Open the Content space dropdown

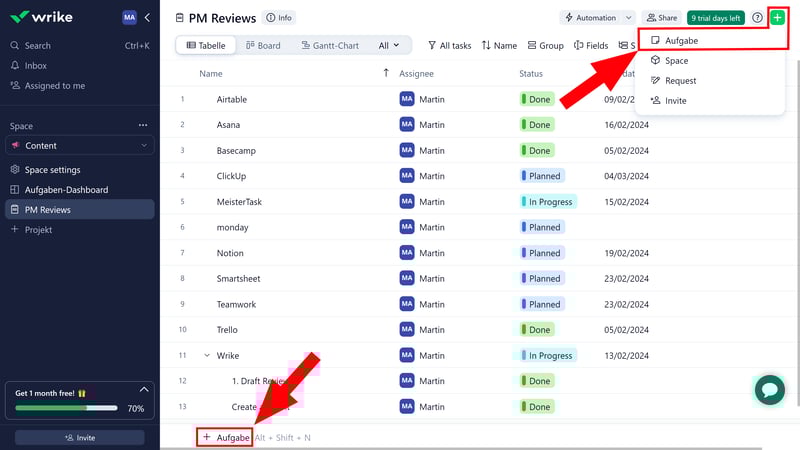(80, 145)
